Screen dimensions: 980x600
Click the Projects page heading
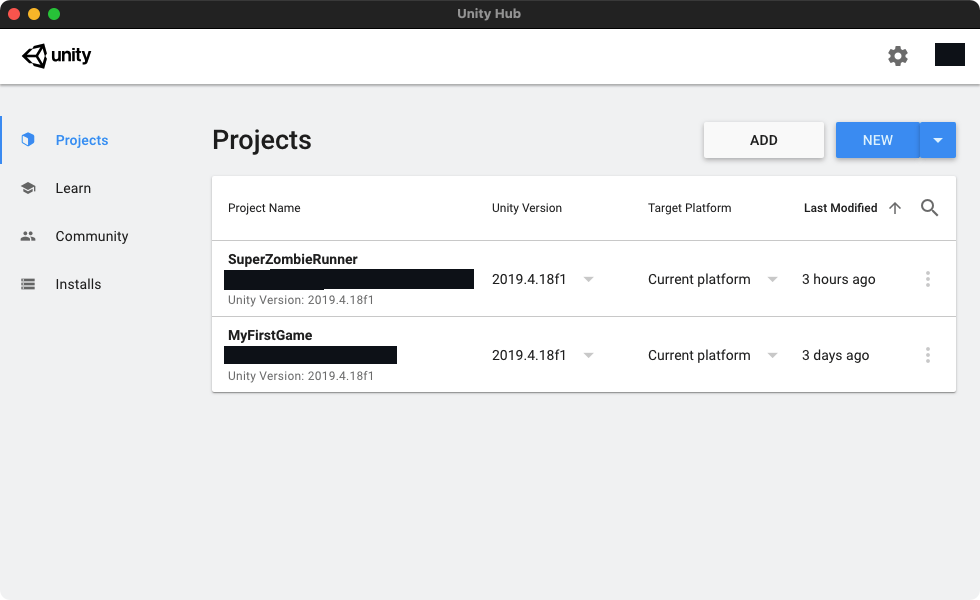262,140
